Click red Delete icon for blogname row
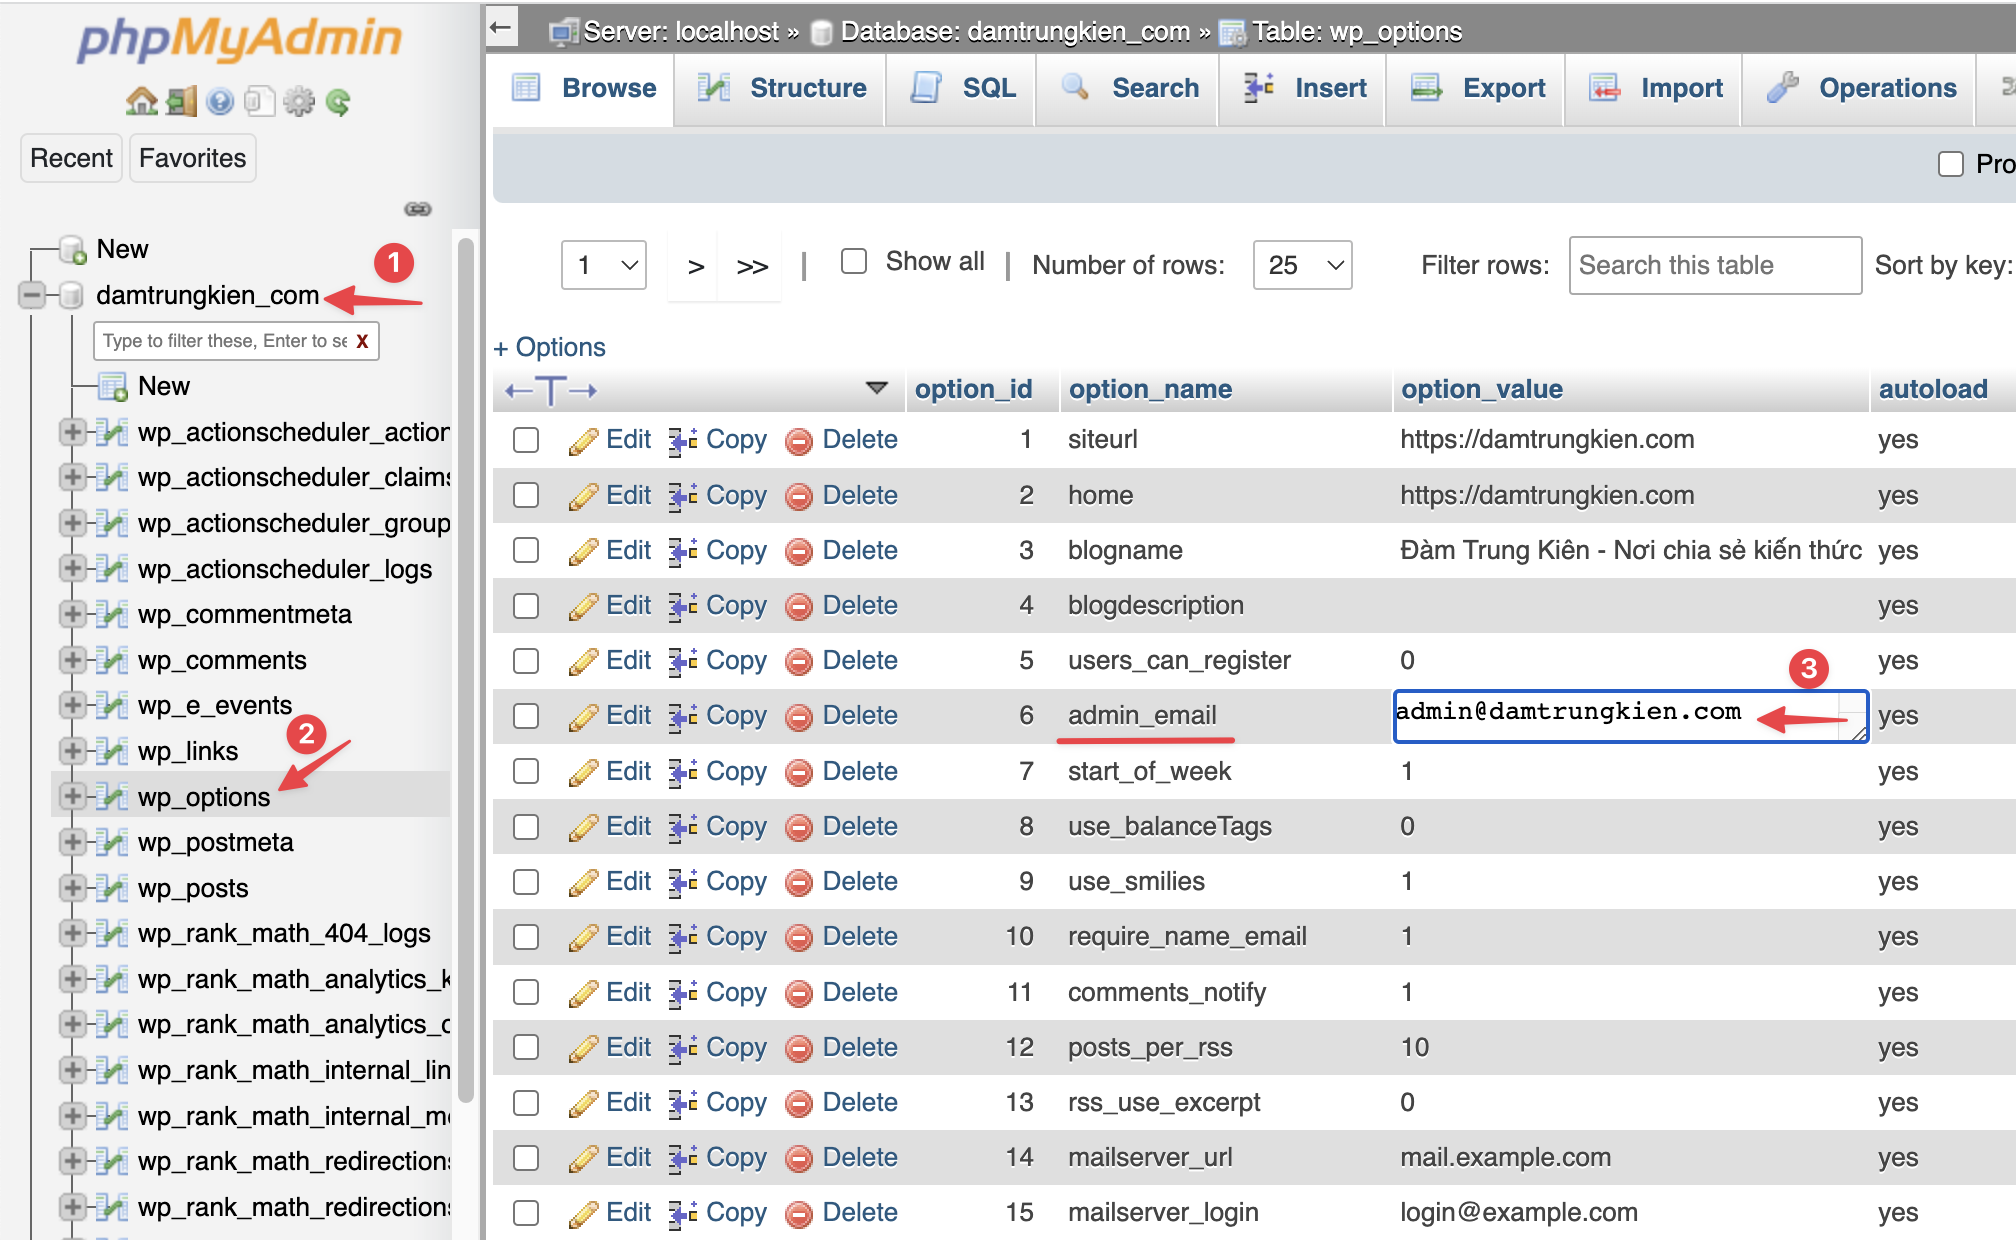This screenshot has width=2016, height=1240. pos(799,551)
